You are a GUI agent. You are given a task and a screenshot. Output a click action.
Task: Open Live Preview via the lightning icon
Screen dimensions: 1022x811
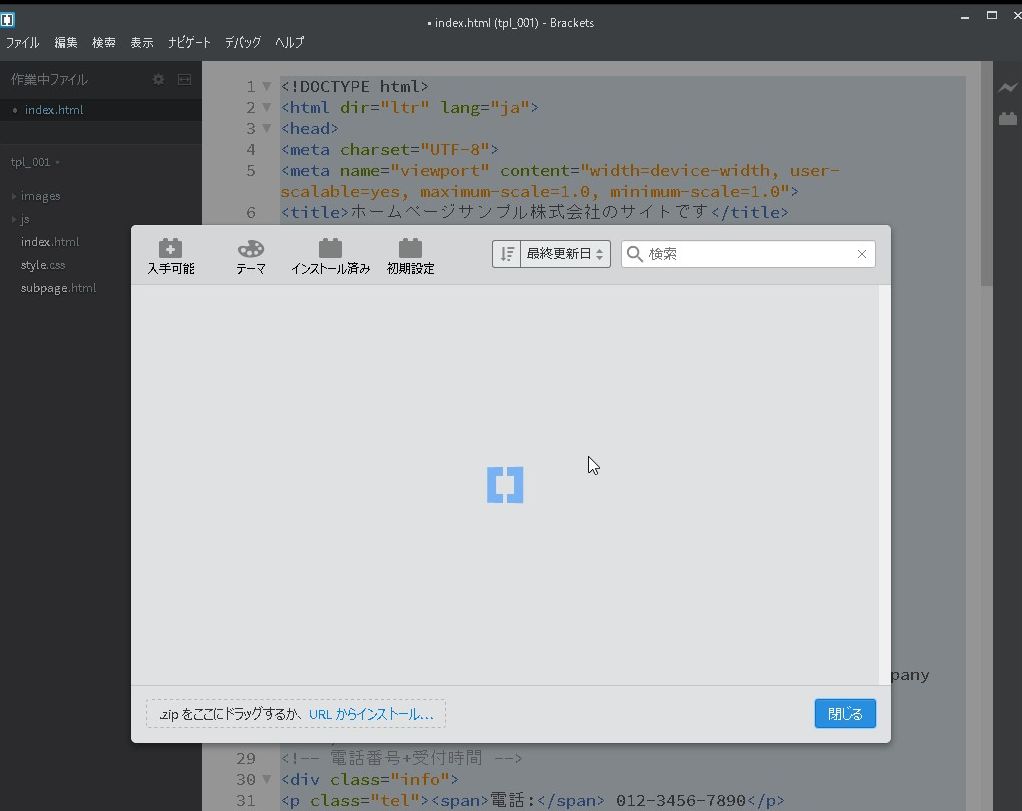tap(1007, 88)
